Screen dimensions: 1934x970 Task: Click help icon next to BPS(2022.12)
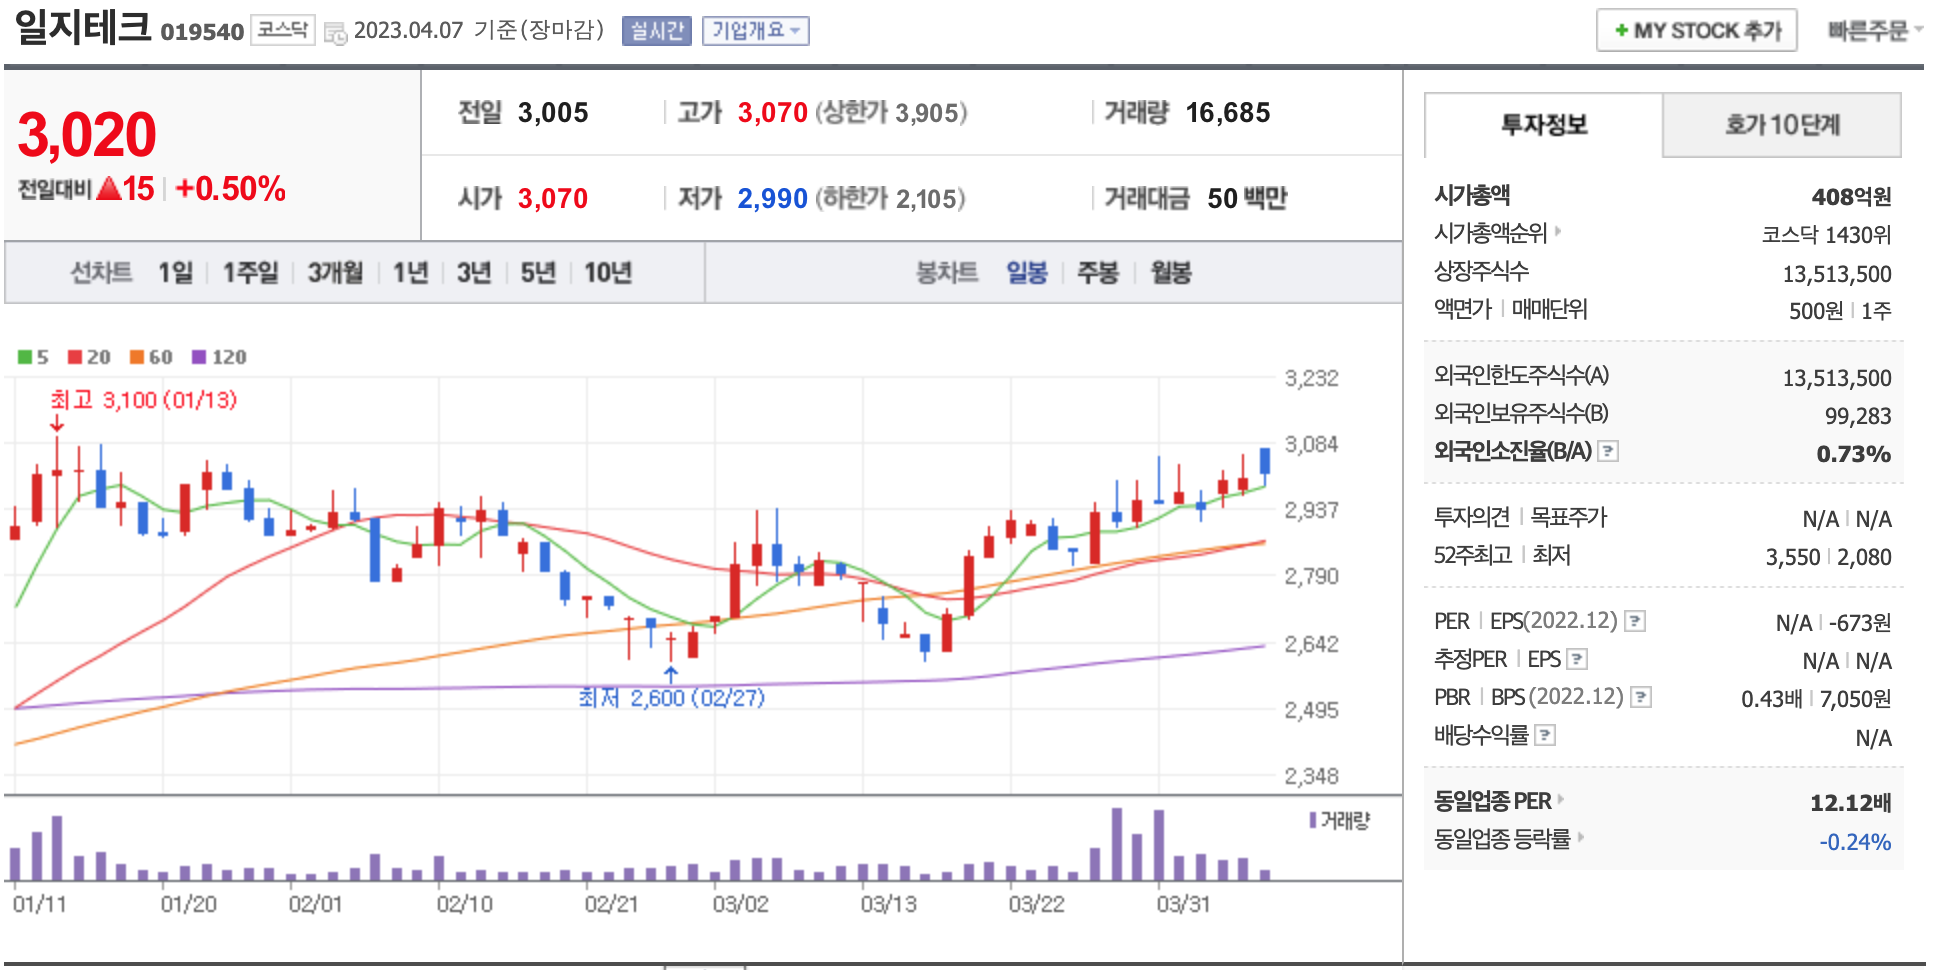(x=1641, y=698)
